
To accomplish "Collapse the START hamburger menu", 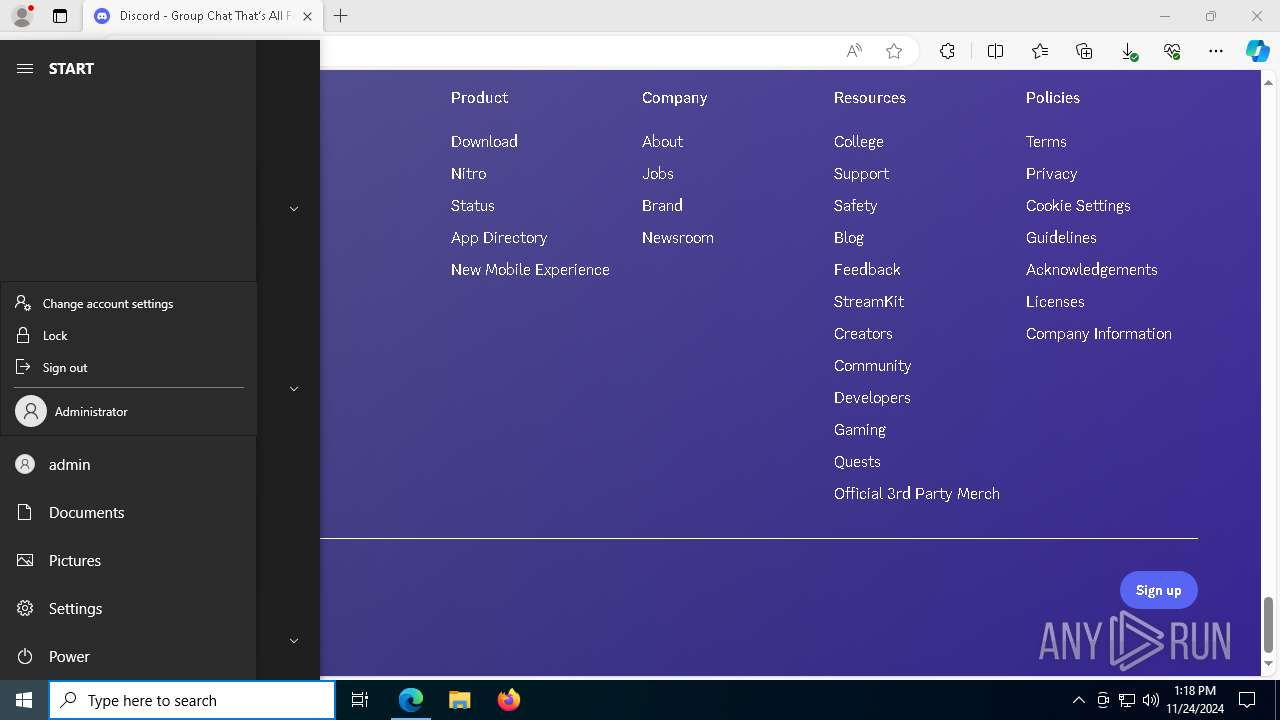I will click(25, 68).
